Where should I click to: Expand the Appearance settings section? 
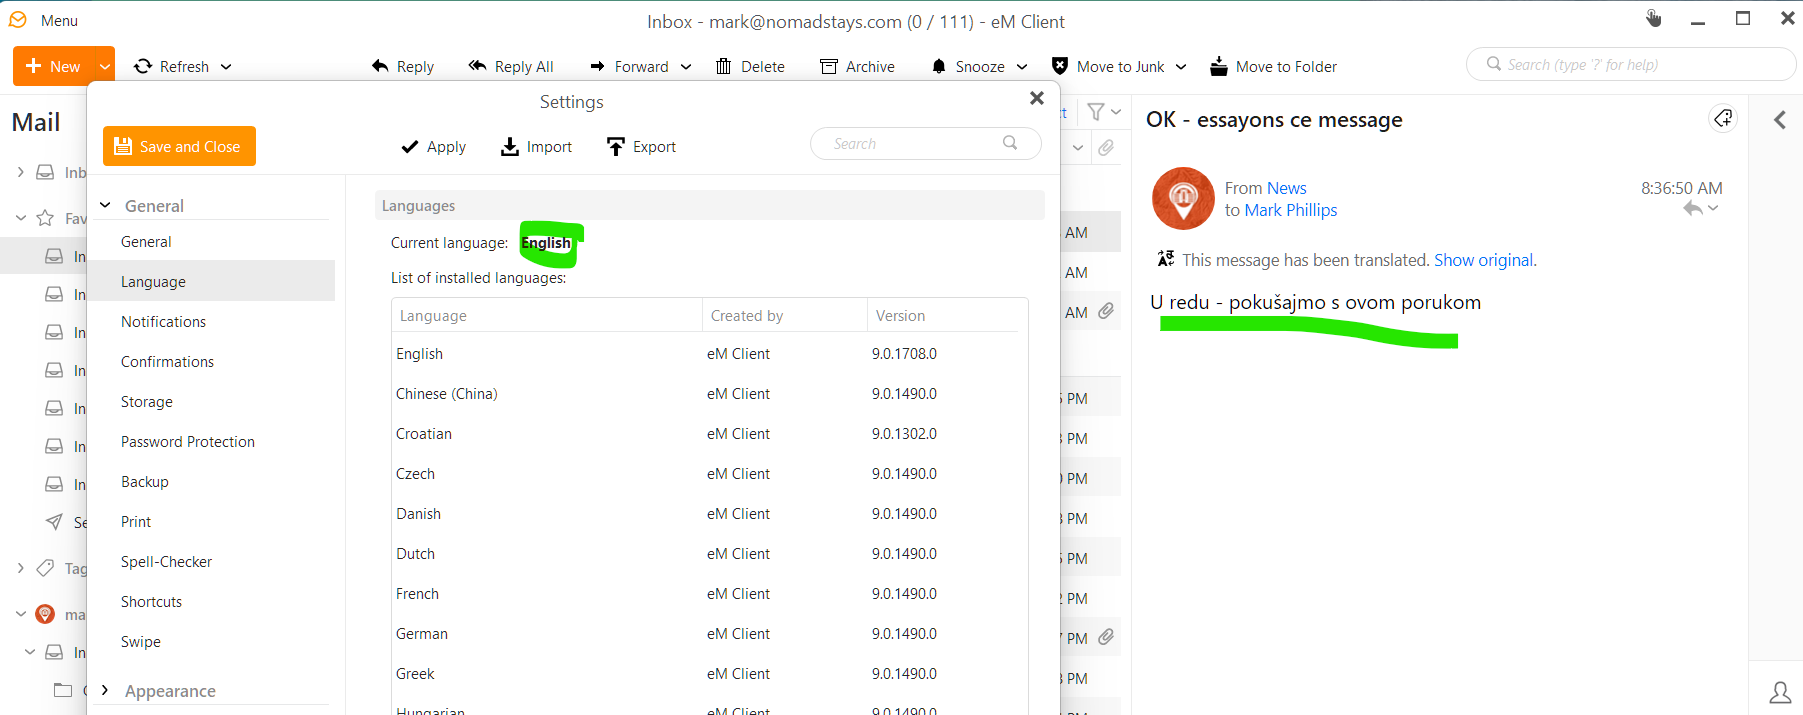click(x=105, y=691)
